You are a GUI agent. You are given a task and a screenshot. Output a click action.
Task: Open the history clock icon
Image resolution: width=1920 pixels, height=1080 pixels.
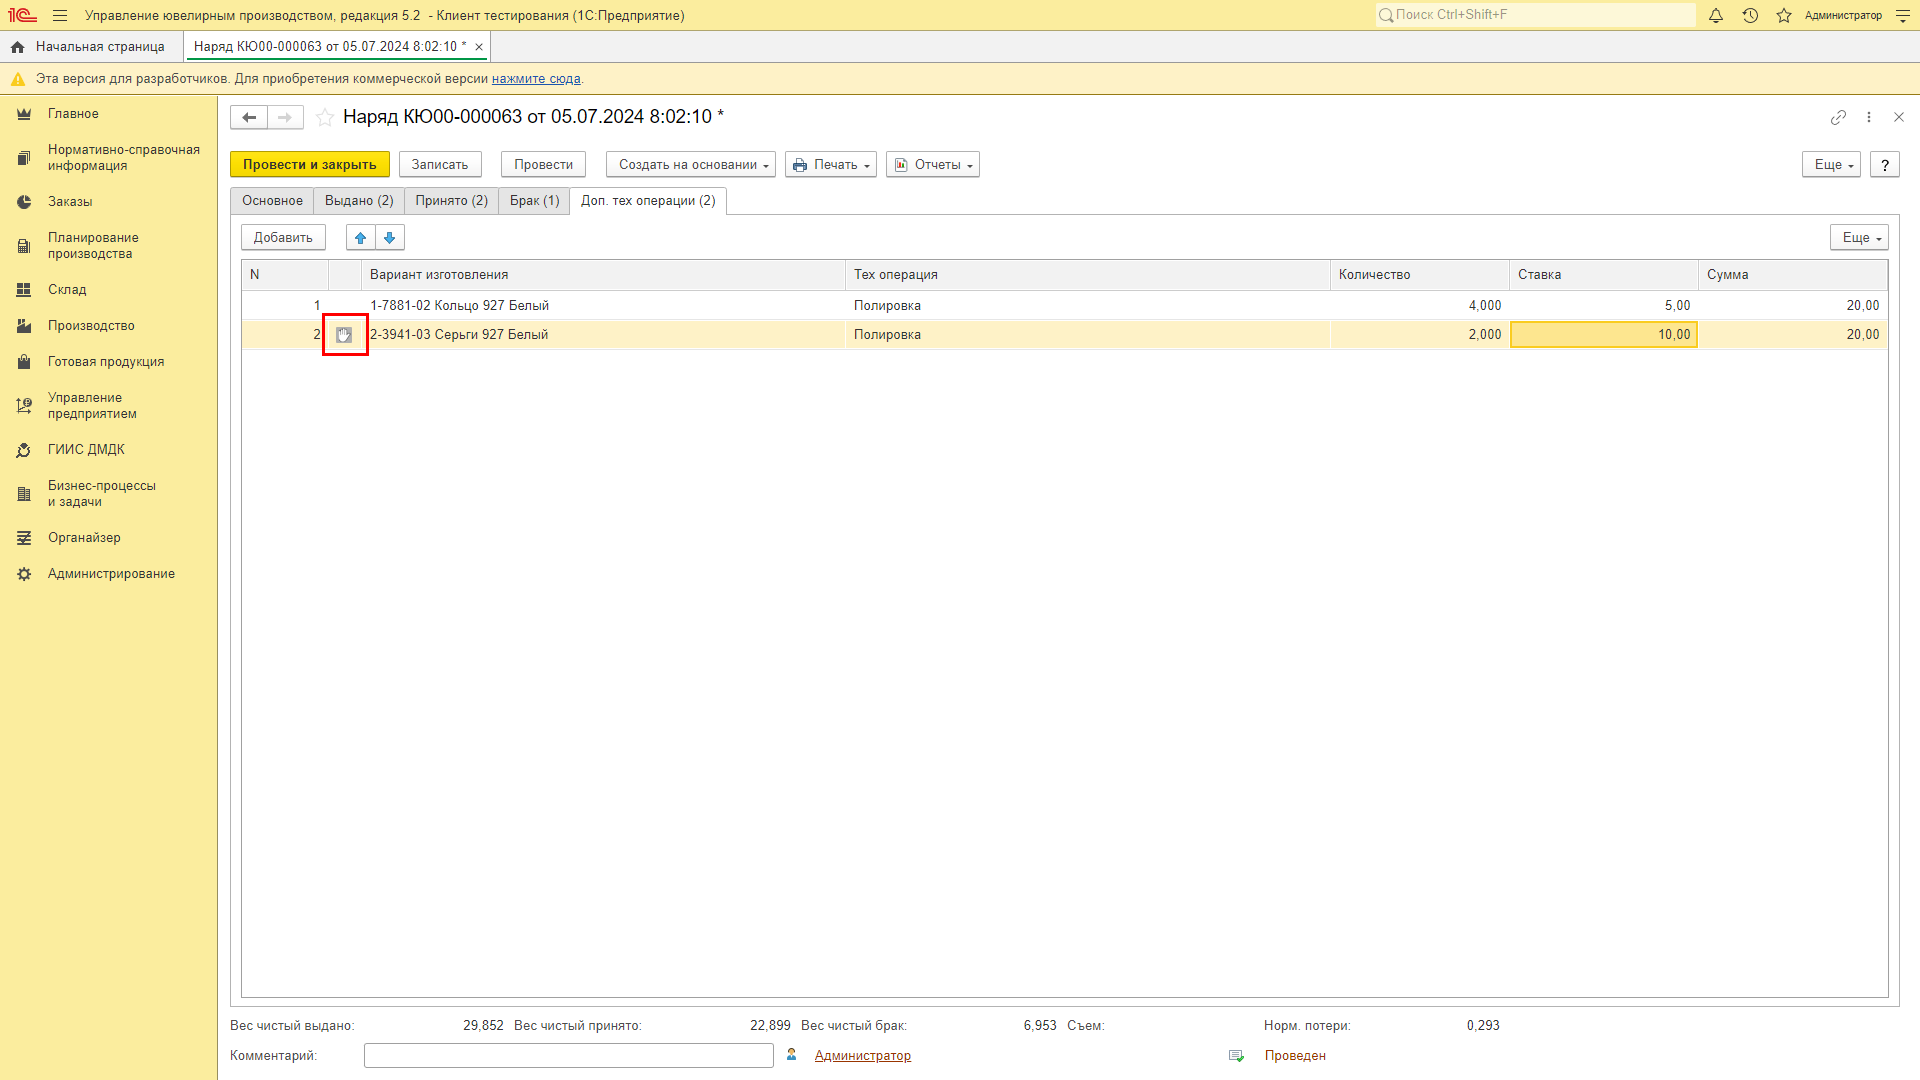click(1750, 16)
